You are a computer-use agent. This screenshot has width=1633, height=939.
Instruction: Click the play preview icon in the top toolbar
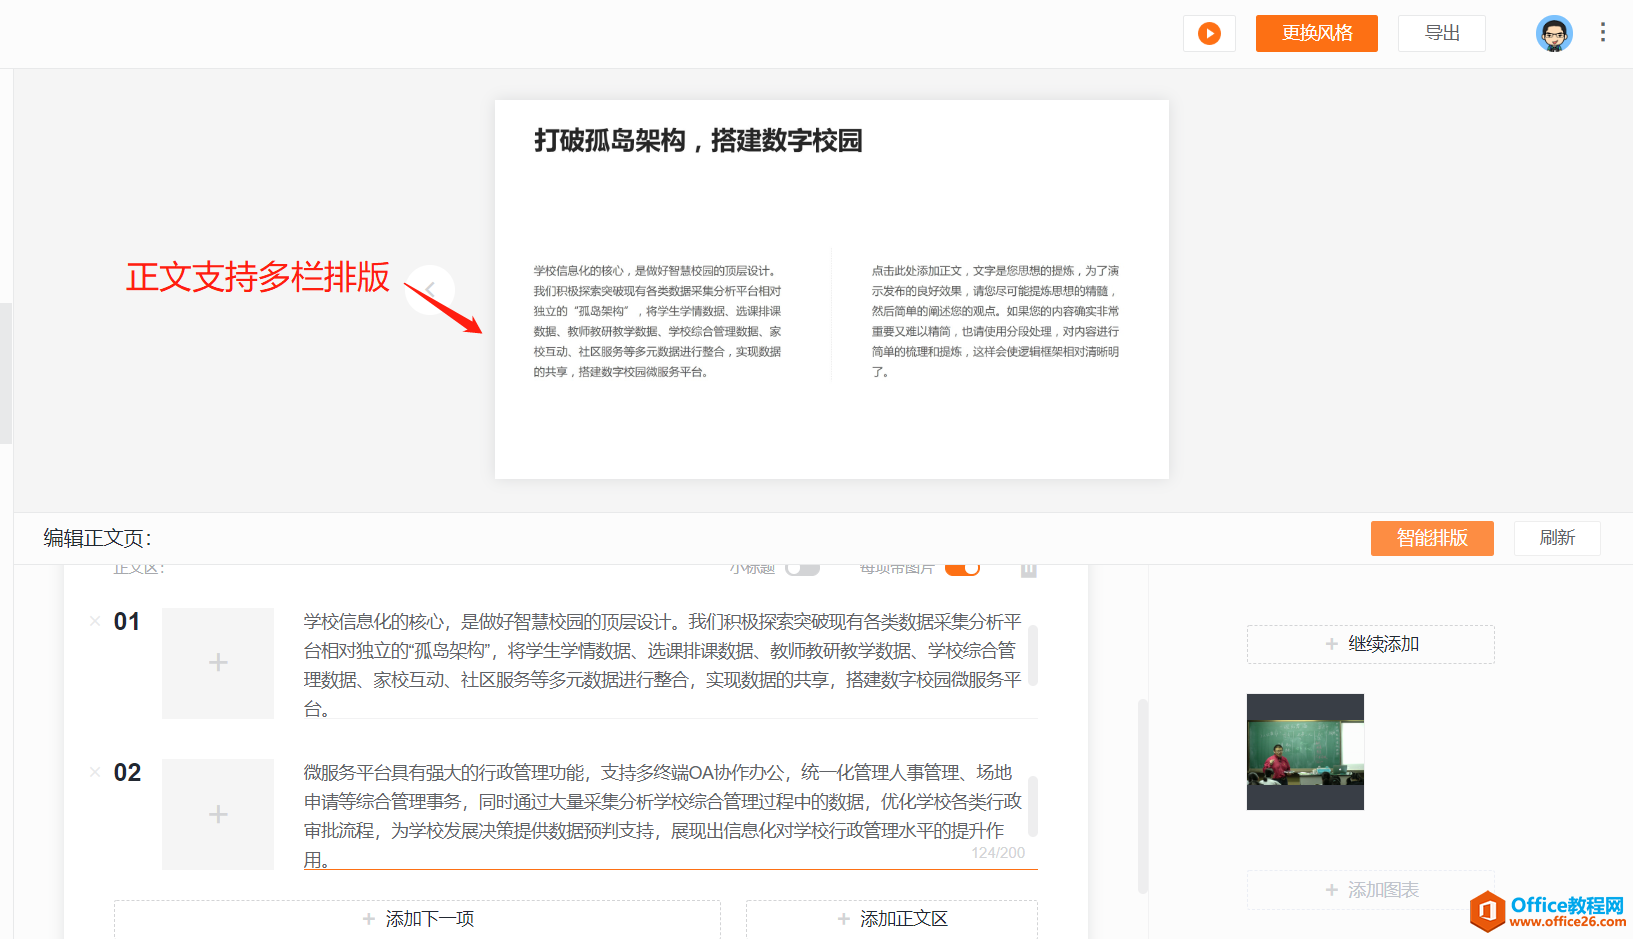pyautogui.click(x=1209, y=33)
